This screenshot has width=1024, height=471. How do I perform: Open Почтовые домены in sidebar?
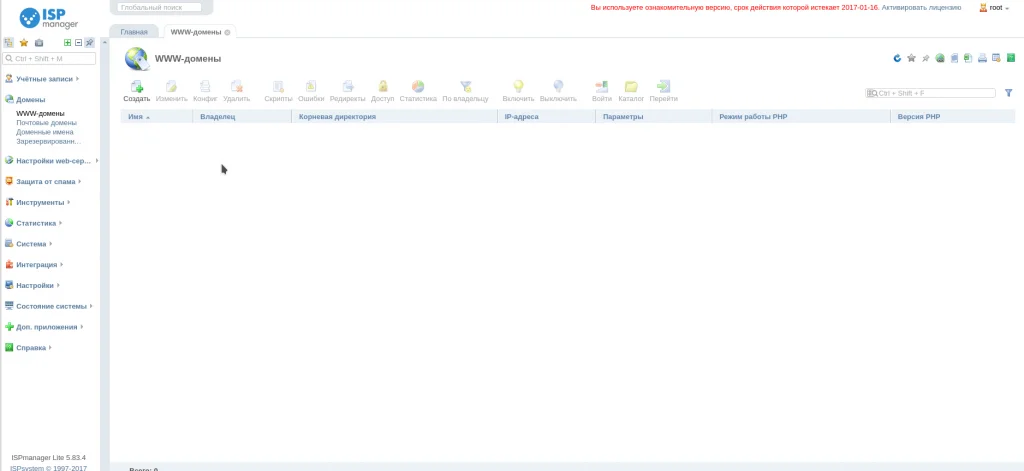point(46,123)
